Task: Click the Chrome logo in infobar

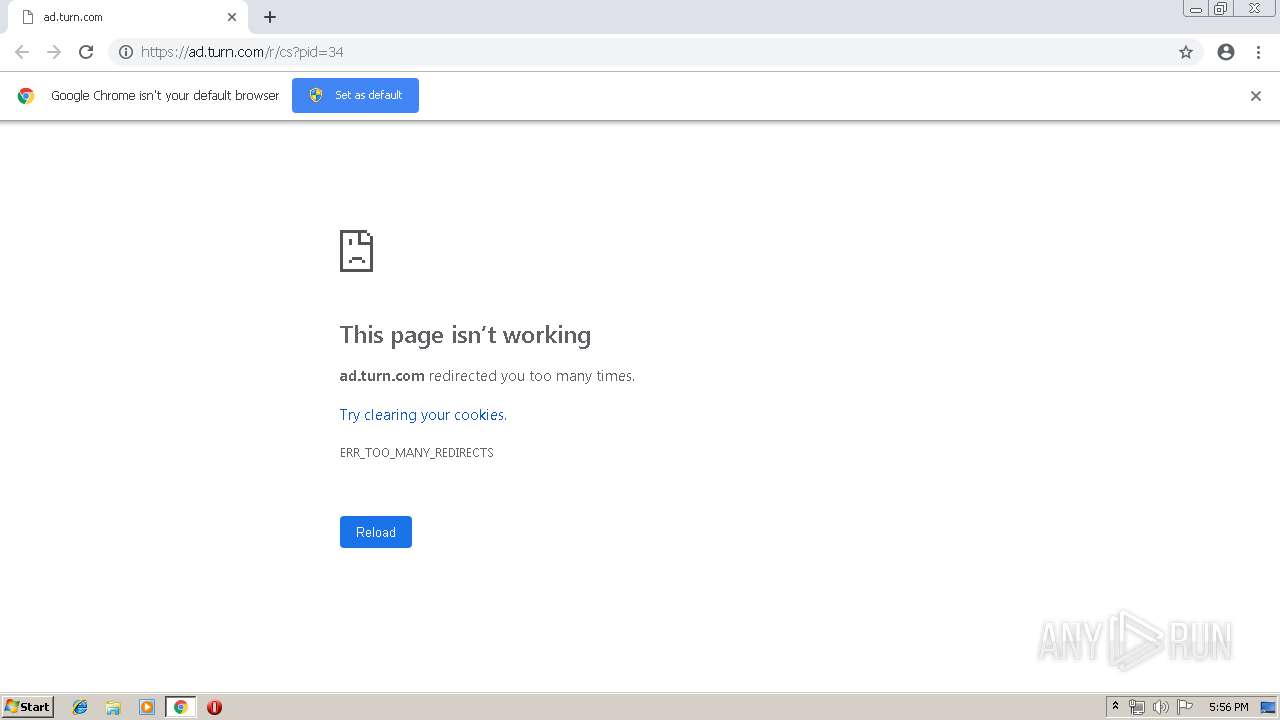Action: (x=26, y=96)
